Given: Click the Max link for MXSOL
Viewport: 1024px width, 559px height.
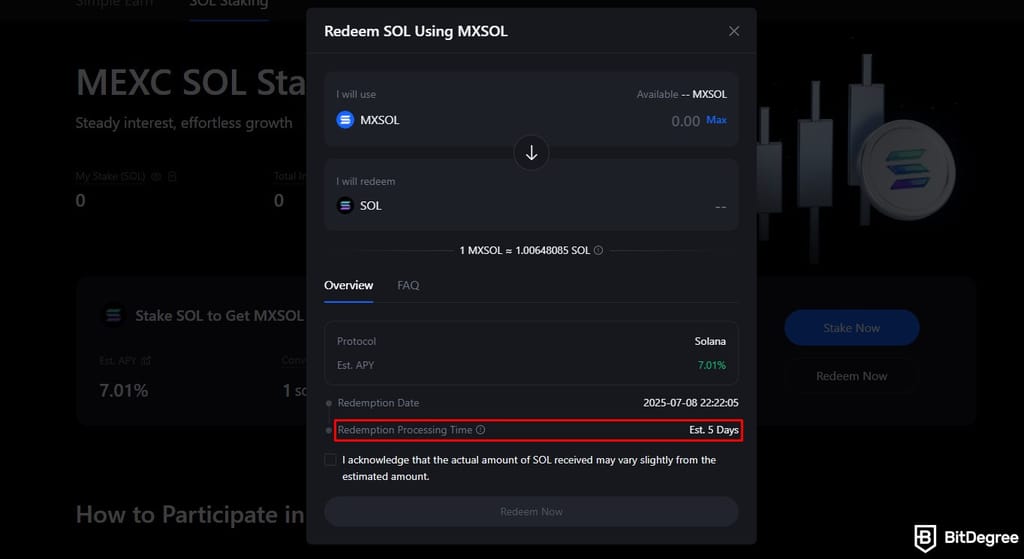Looking at the screenshot, I should [x=716, y=120].
